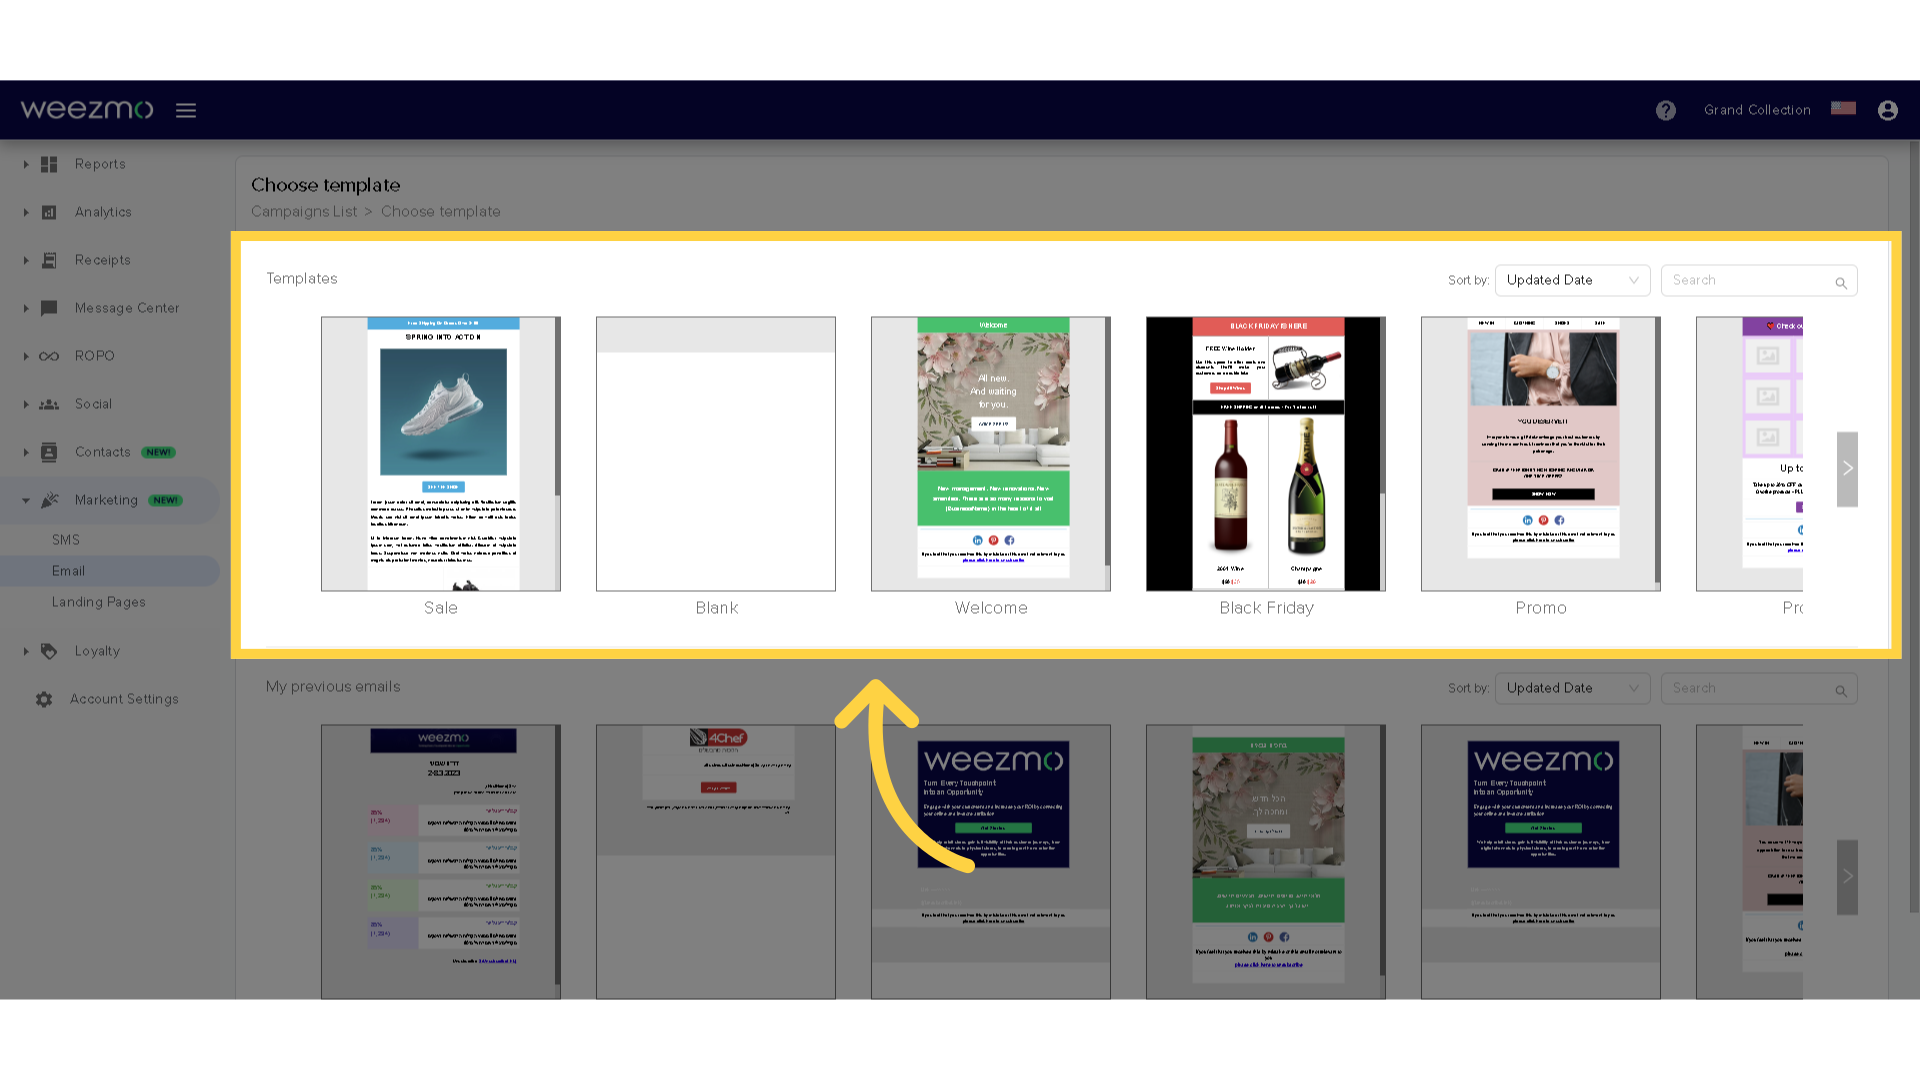Screen dimensions: 1920x1080
Task: Click the Message Center chat icon
Action: [x=49, y=308]
